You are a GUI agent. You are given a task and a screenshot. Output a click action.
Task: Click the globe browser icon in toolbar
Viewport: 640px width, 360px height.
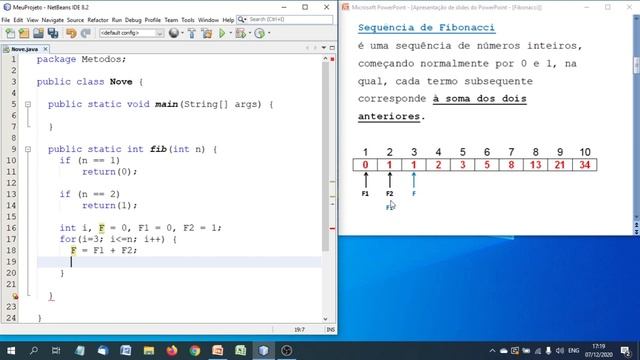pos(174,33)
